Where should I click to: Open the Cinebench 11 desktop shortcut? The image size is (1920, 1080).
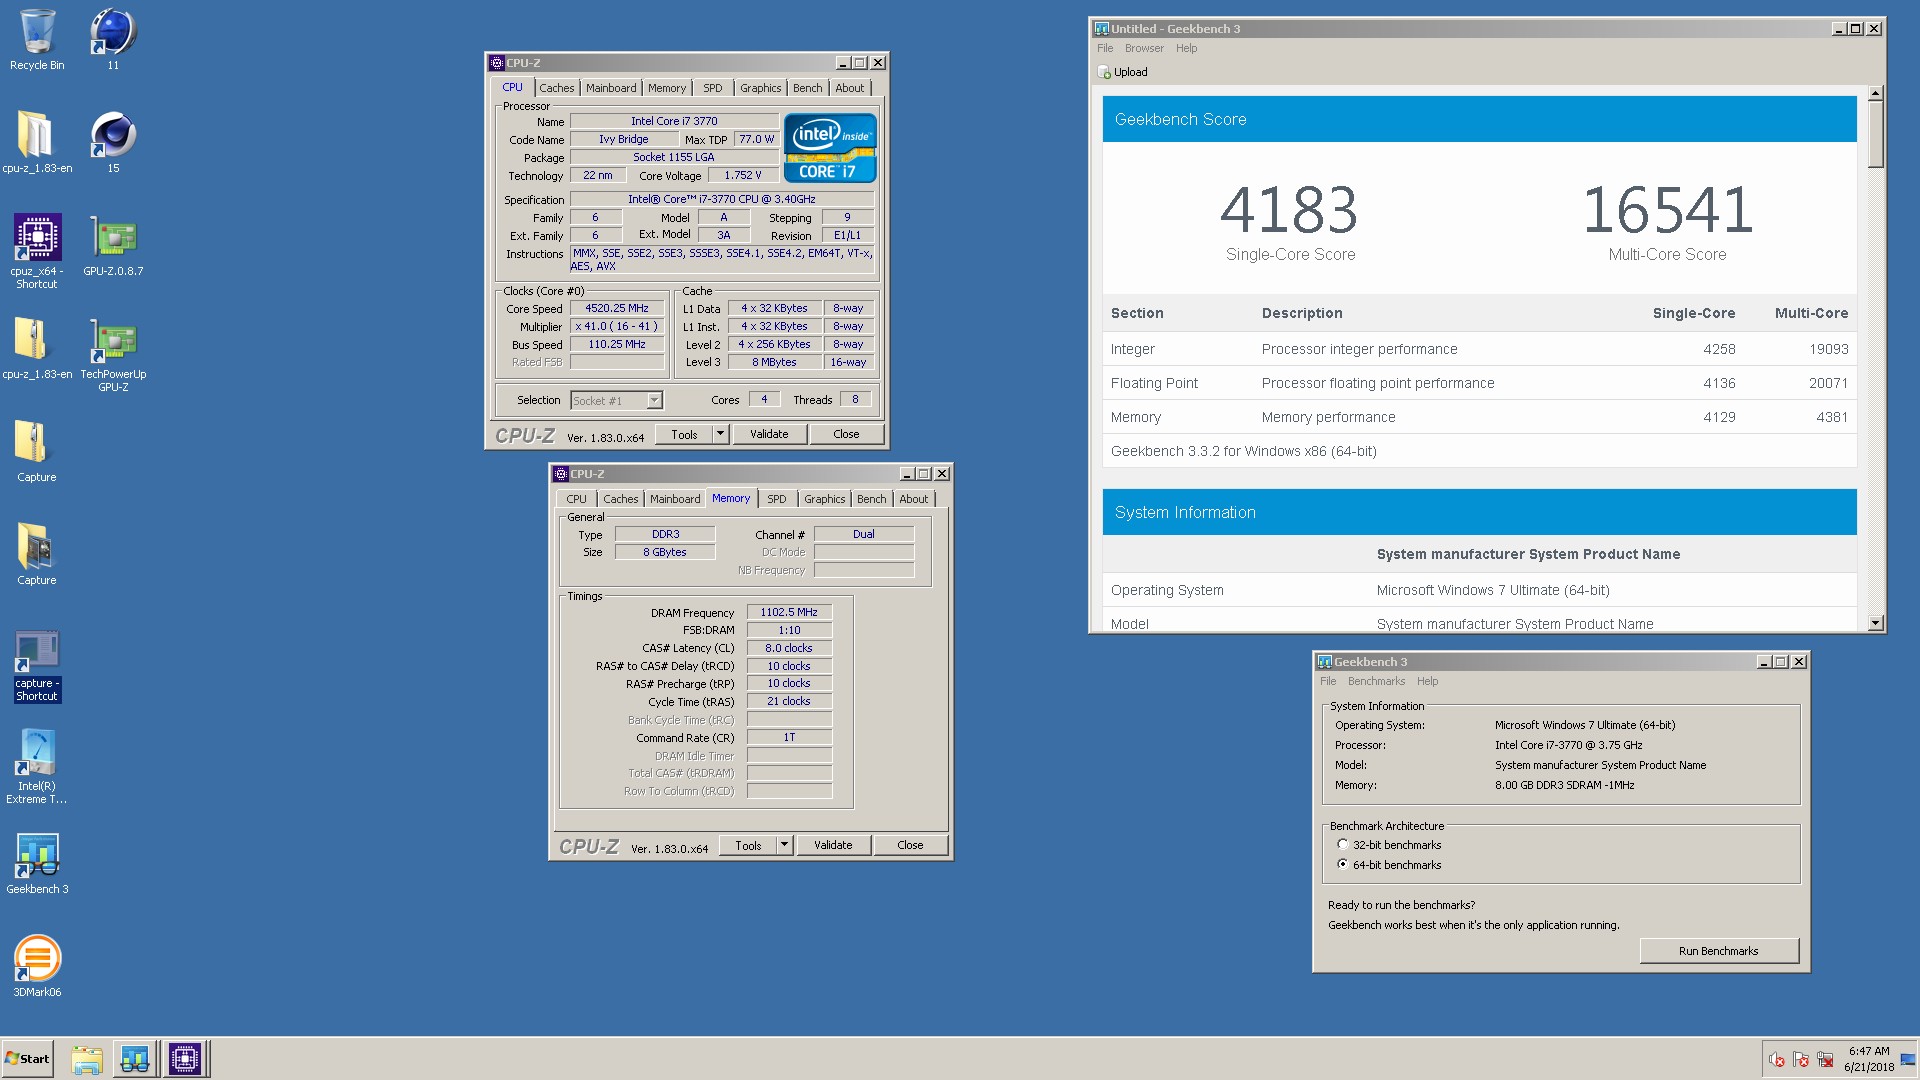(113, 40)
